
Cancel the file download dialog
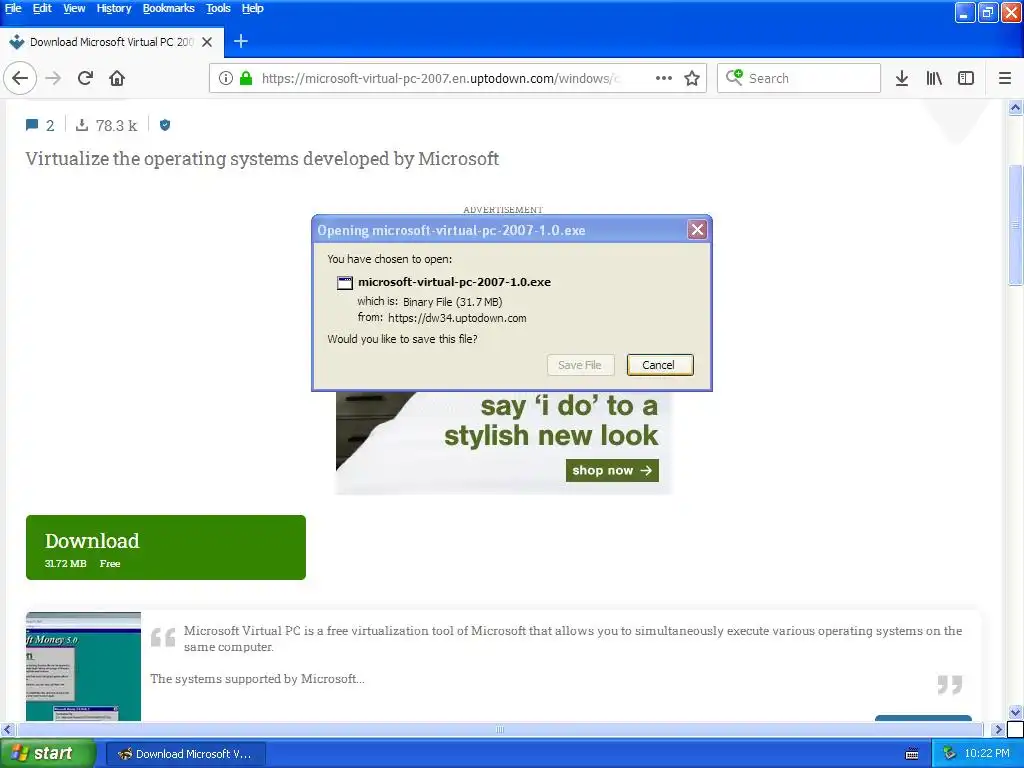click(x=660, y=365)
